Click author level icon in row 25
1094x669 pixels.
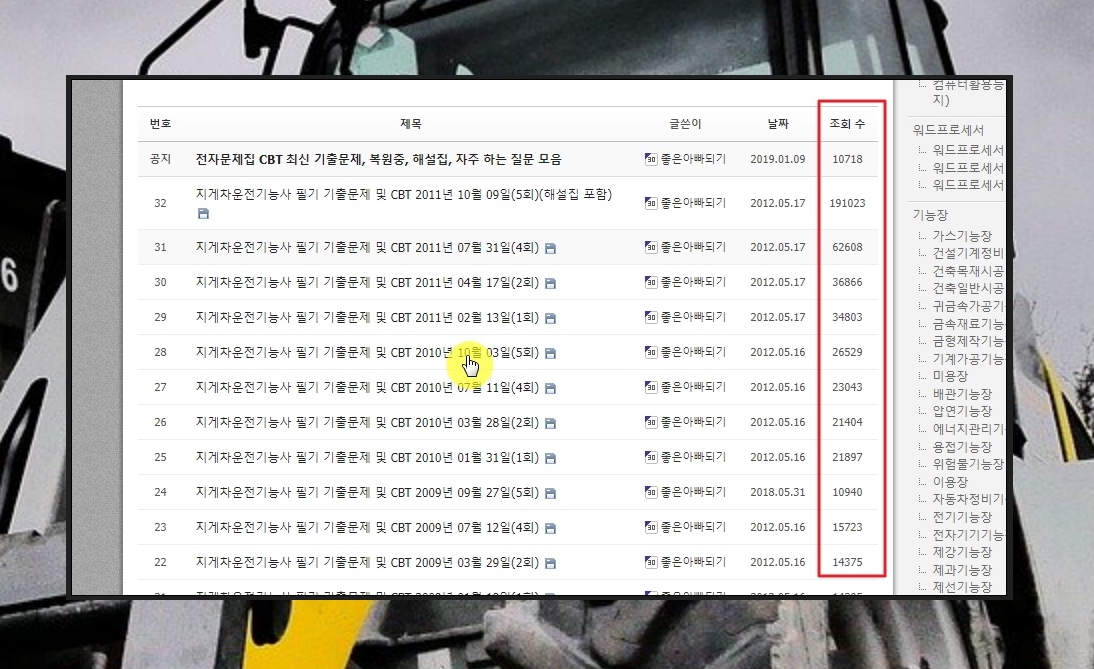coord(651,457)
